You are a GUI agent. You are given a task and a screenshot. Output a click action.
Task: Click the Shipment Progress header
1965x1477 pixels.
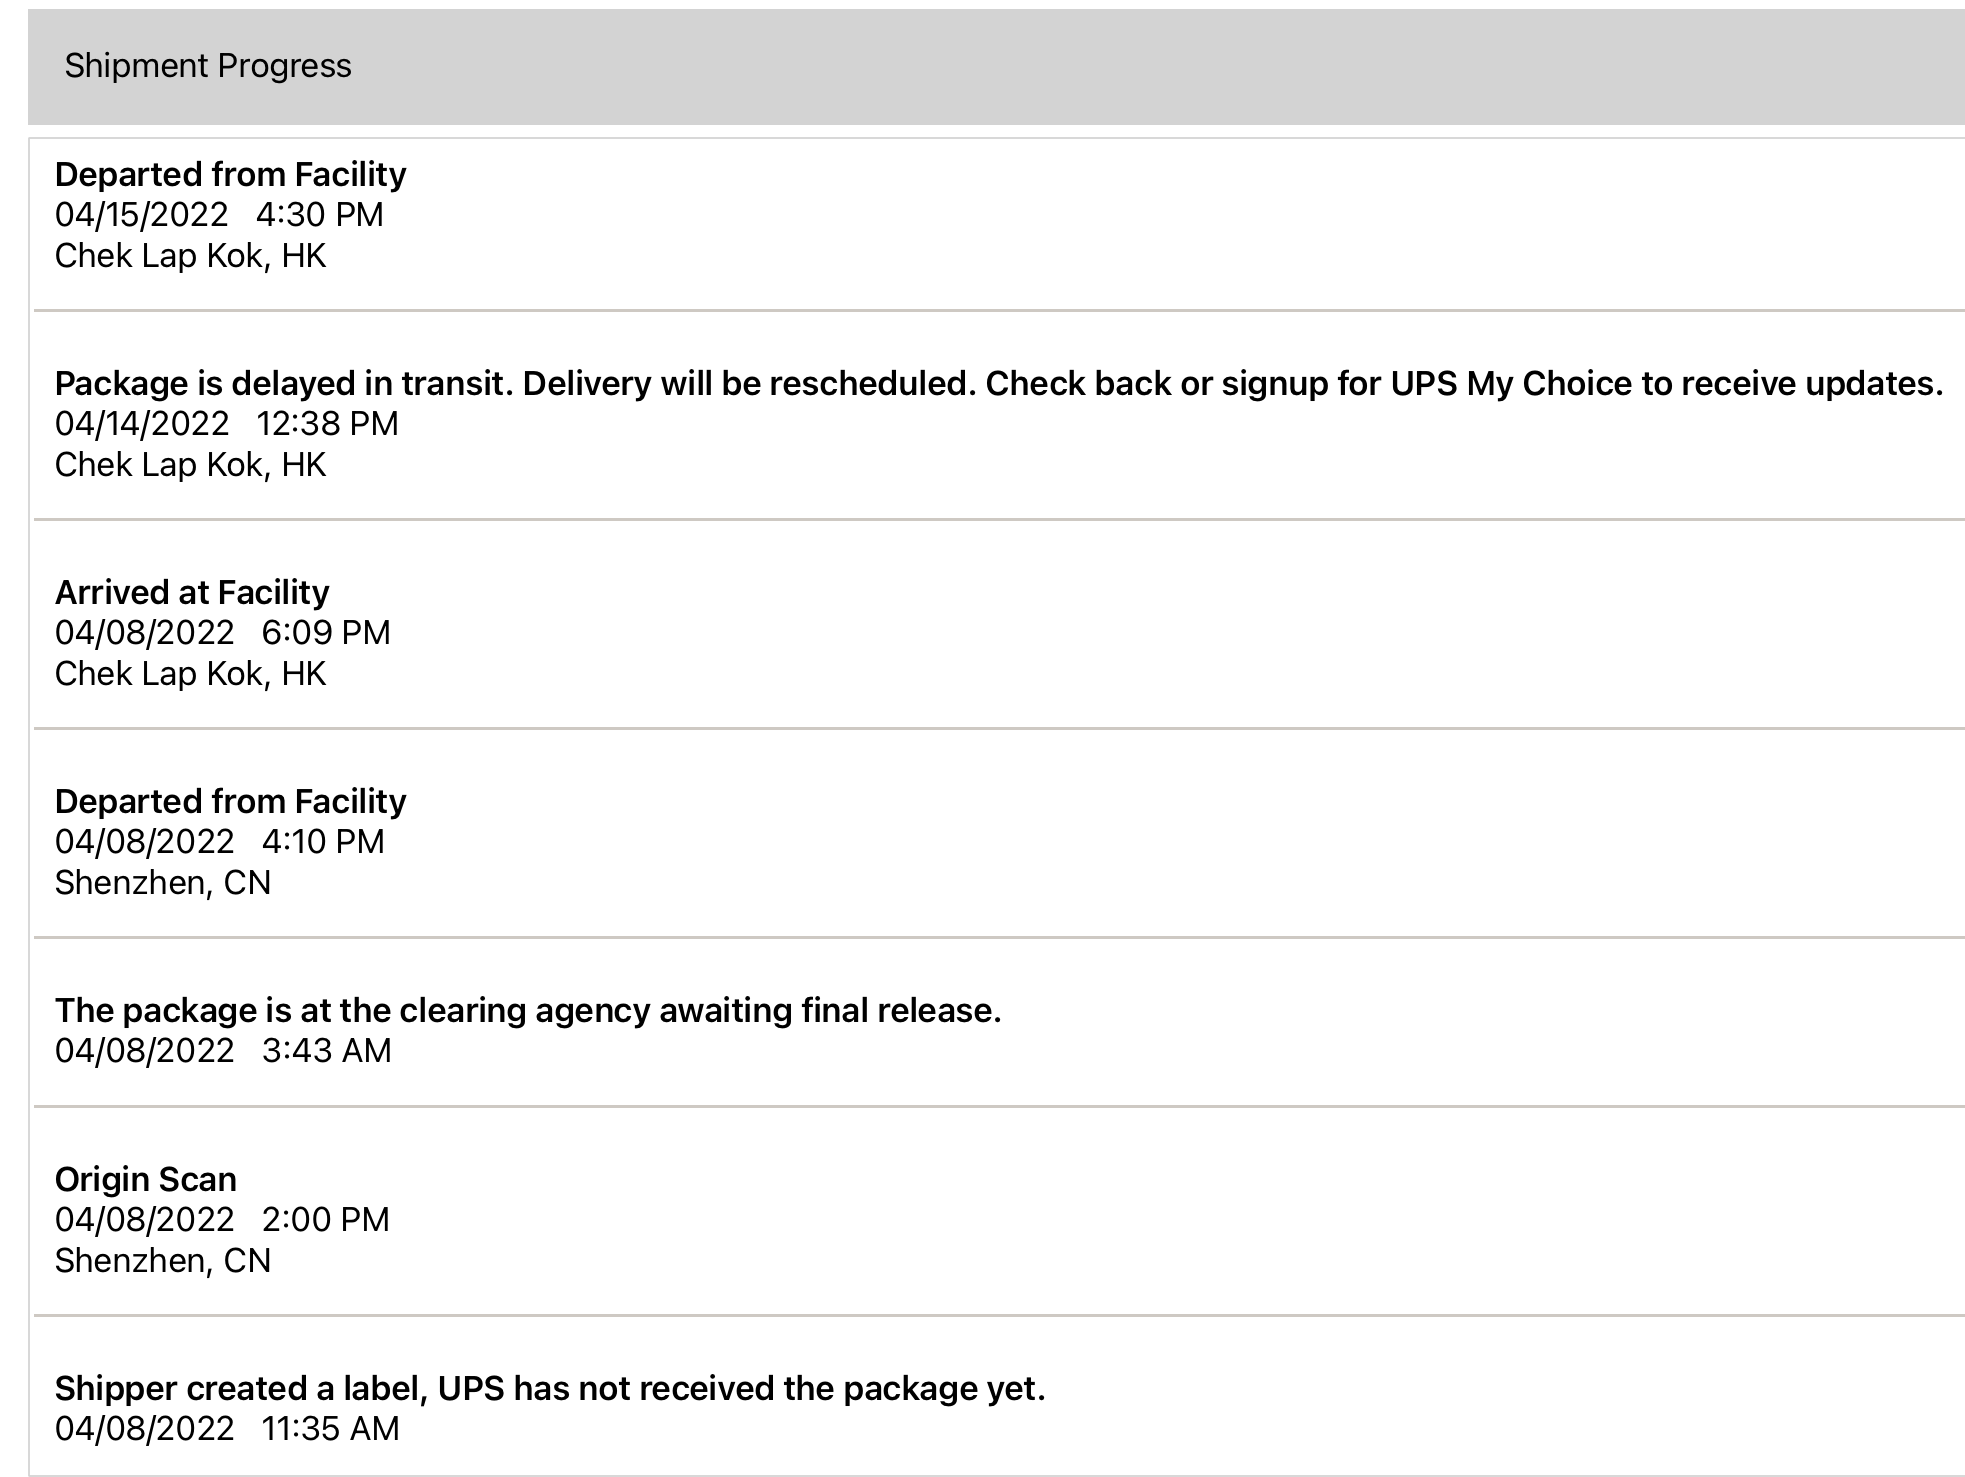click(208, 66)
